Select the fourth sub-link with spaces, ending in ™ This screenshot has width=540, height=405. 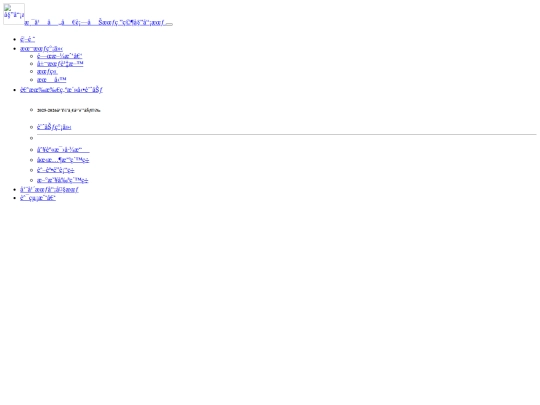click(52, 80)
